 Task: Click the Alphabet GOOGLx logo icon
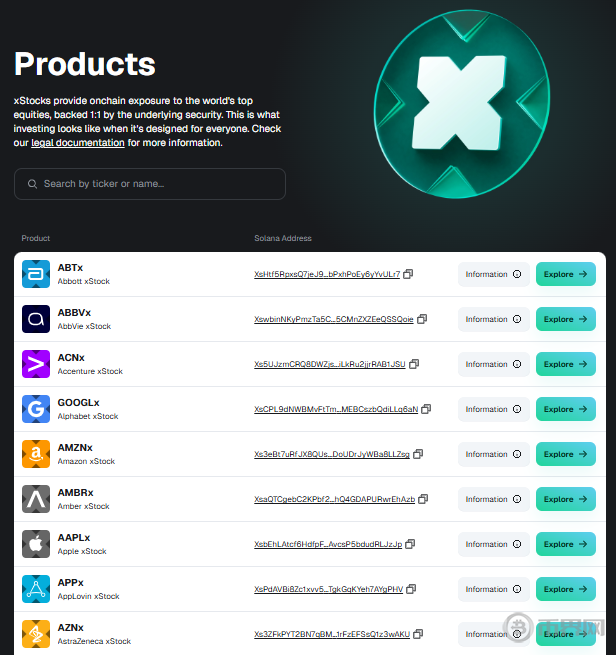36,409
